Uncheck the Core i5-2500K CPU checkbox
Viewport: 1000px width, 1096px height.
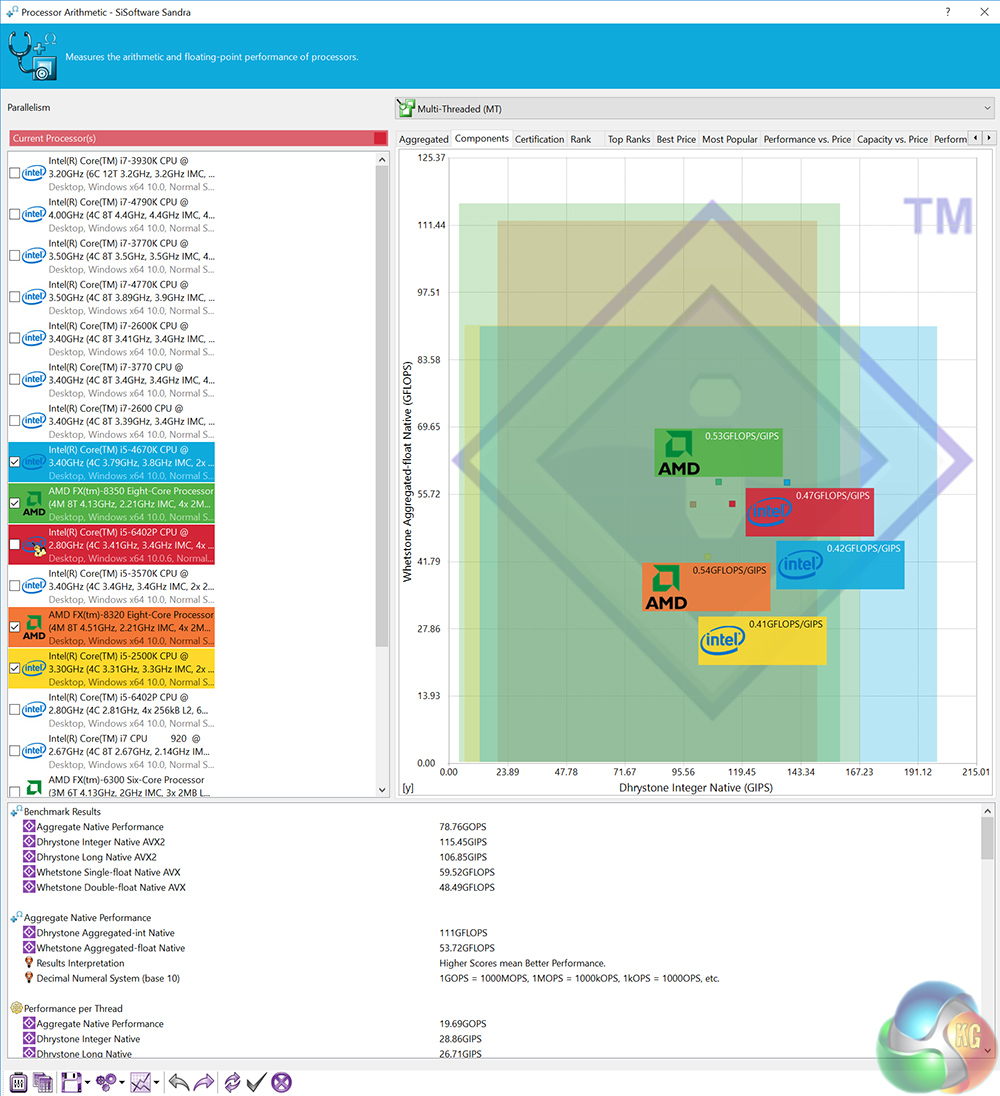[x=15, y=668]
